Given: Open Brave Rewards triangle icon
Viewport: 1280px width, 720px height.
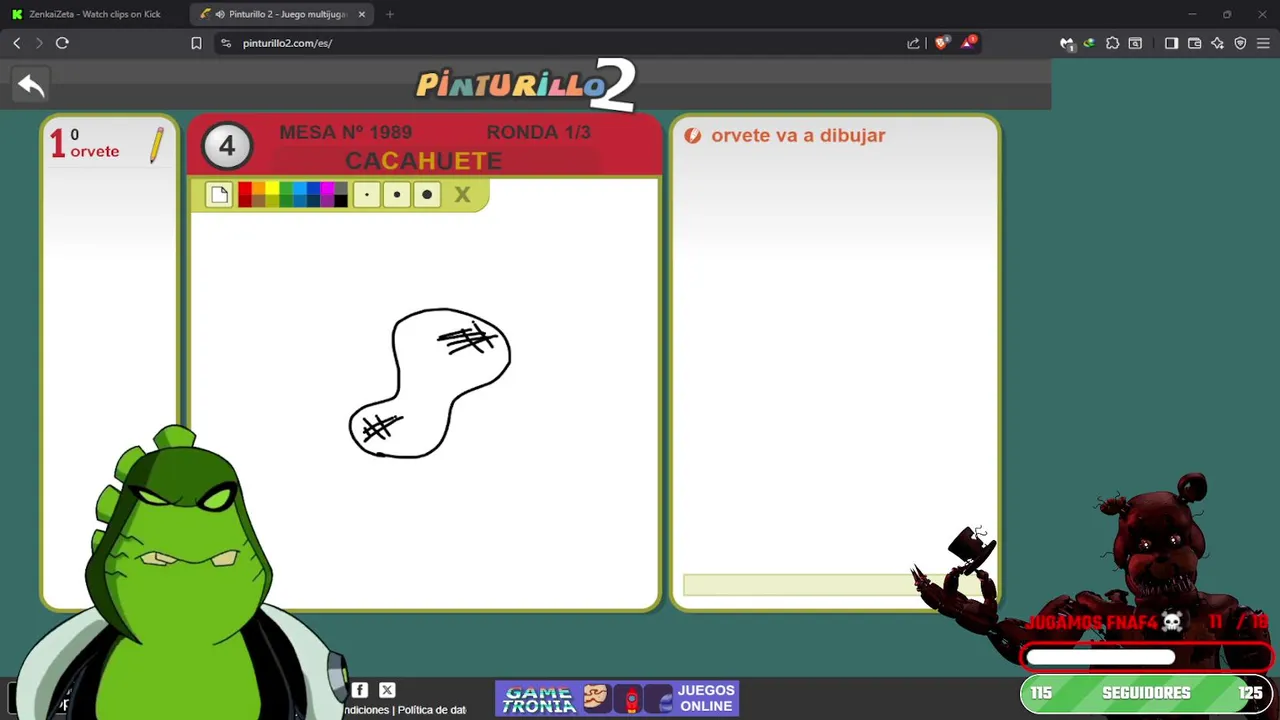Looking at the screenshot, I should 968,43.
